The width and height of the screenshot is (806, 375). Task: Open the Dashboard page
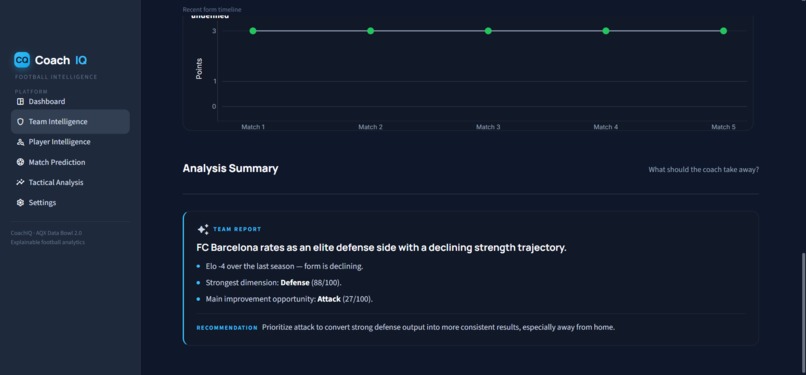click(x=70, y=102)
